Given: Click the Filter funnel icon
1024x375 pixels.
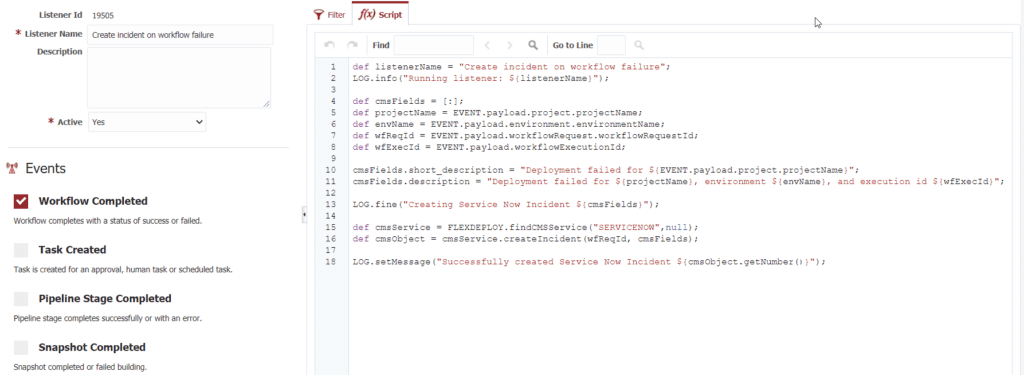Looking at the screenshot, I should tap(319, 14).
